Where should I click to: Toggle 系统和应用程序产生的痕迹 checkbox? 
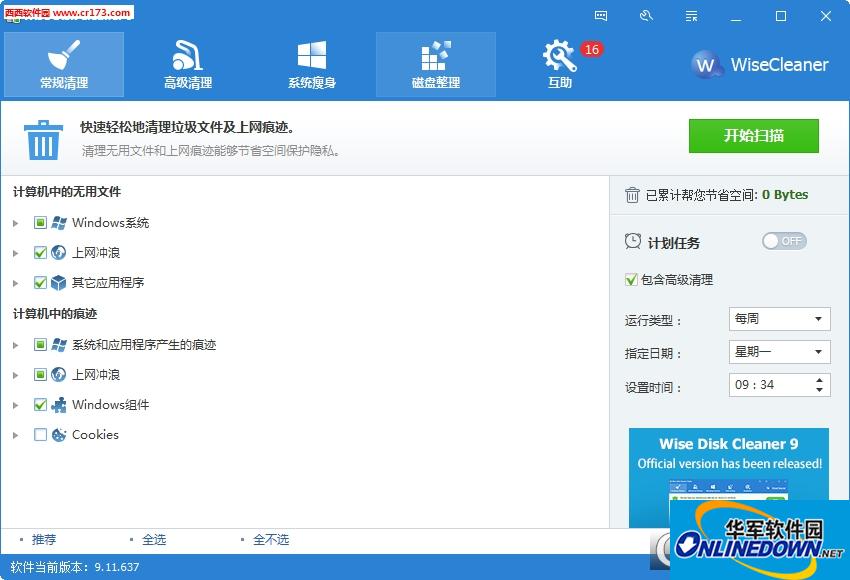tap(40, 345)
